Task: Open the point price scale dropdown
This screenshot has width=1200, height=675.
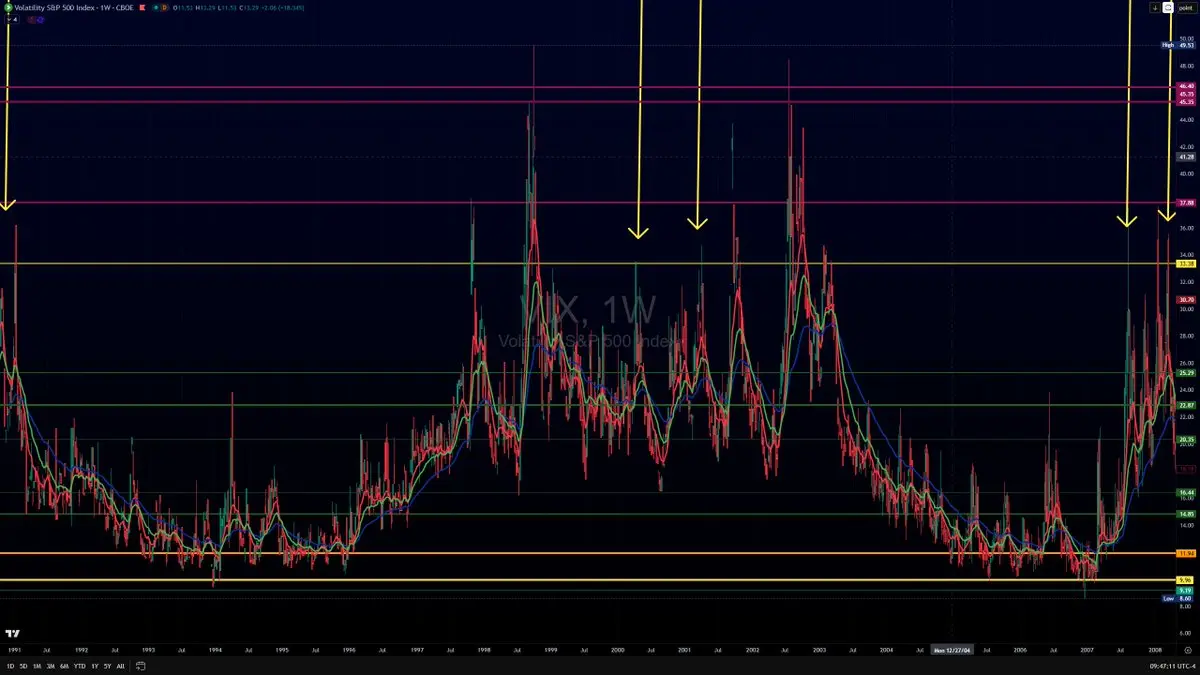Action: 1187,7
